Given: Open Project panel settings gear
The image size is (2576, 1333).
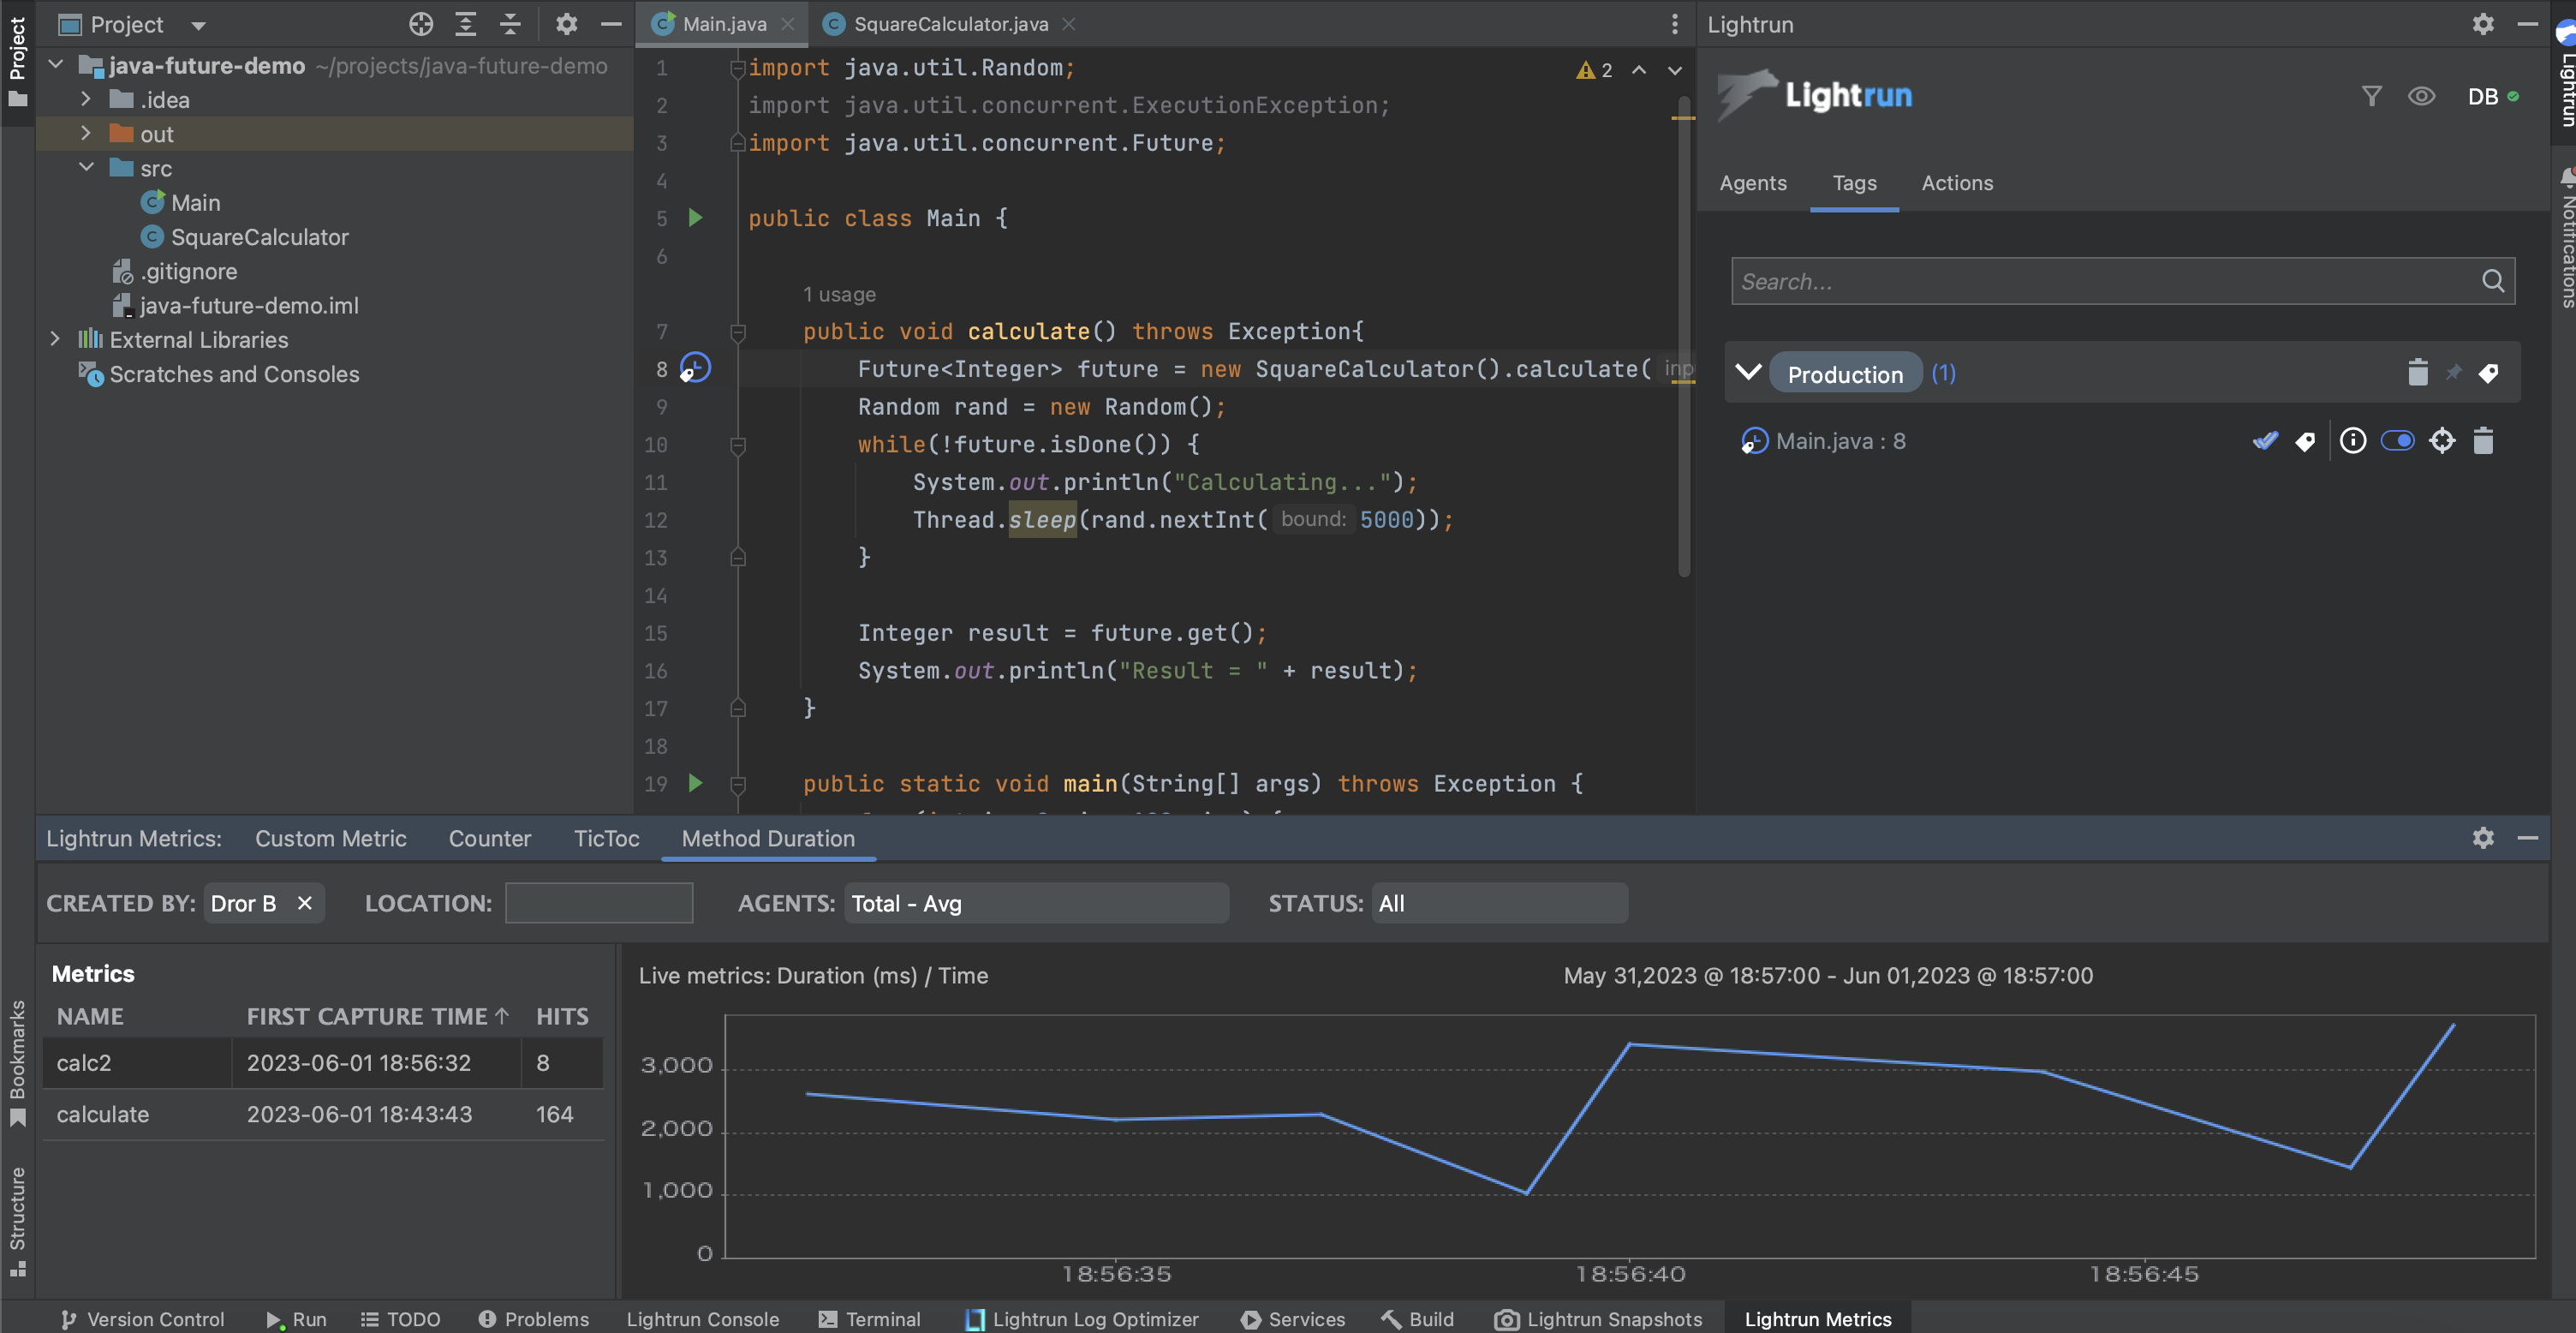Looking at the screenshot, I should (x=567, y=24).
